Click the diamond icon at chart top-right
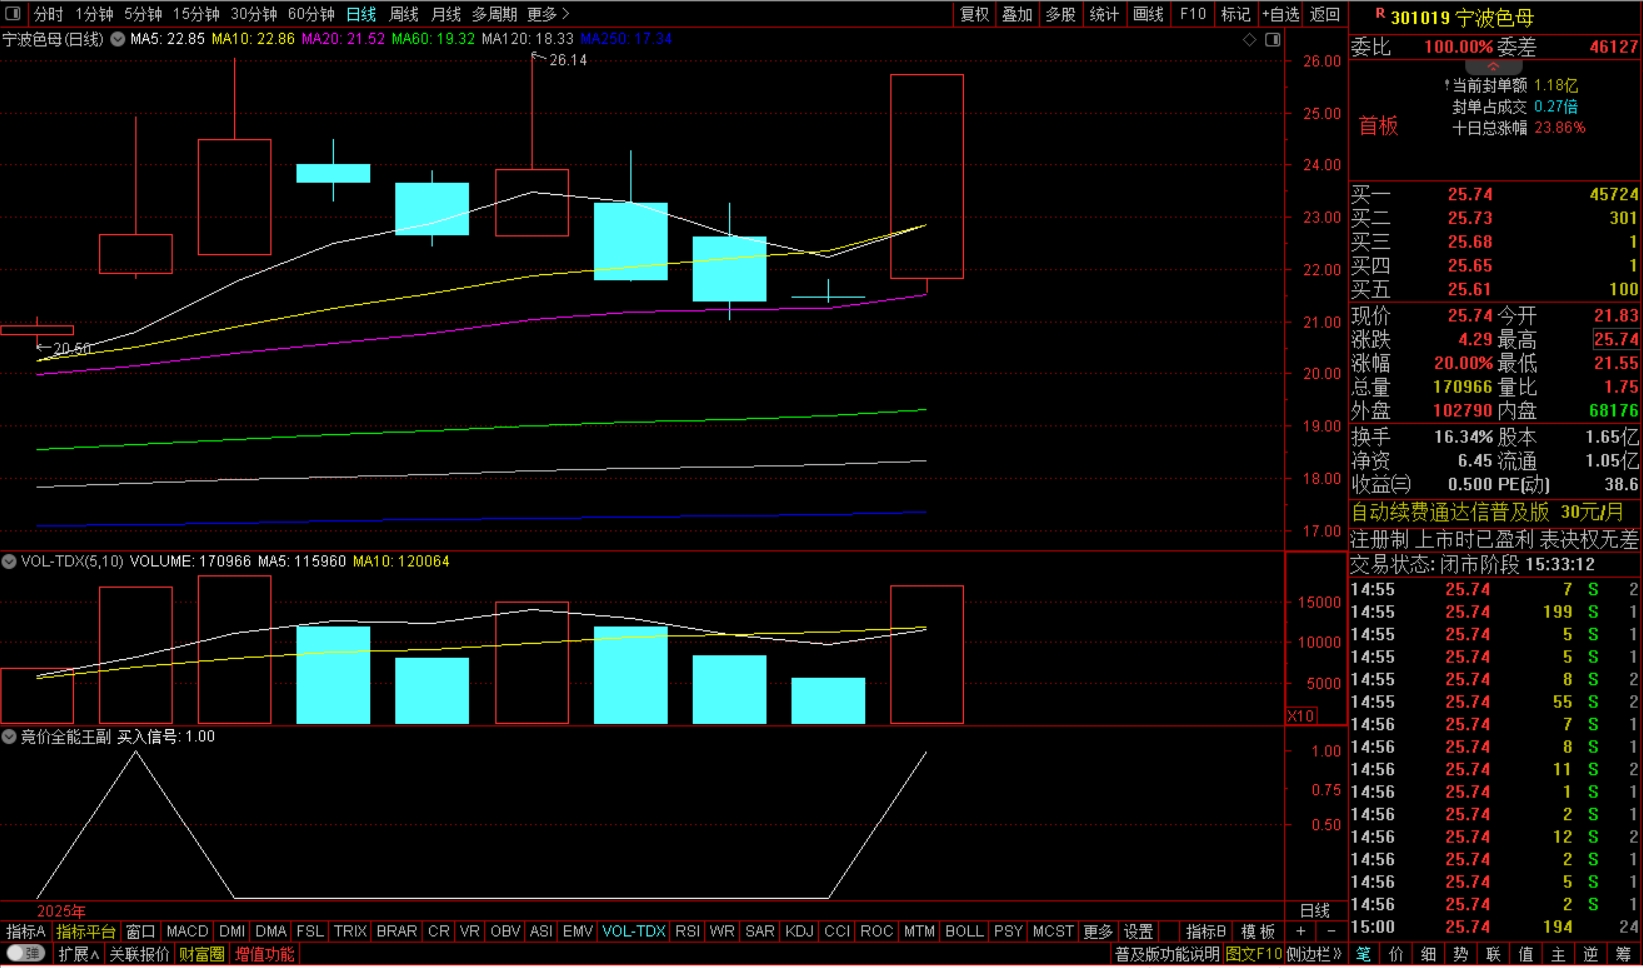The height and width of the screenshot is (968, 1643). click(1249, 39)
